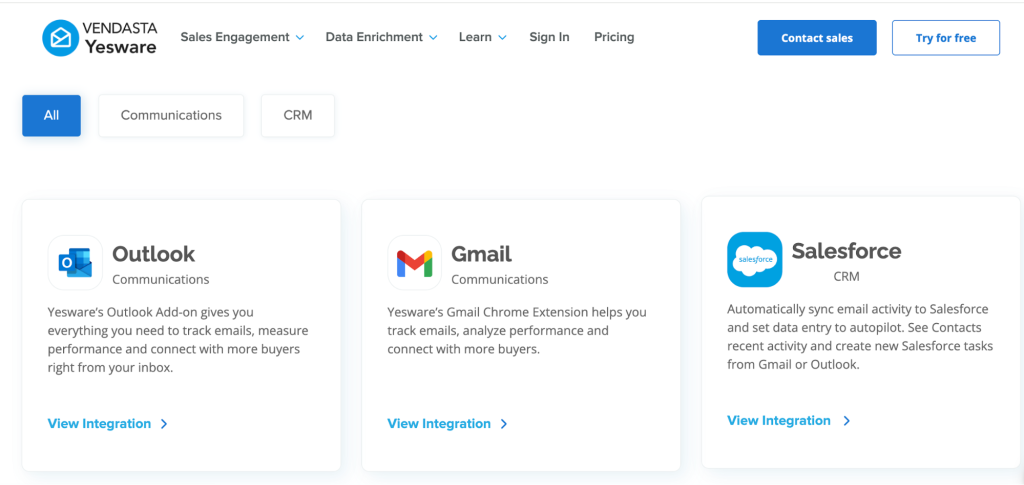Open the Pricing page
The image size is (1024, 485).
(x=614, y=37)
